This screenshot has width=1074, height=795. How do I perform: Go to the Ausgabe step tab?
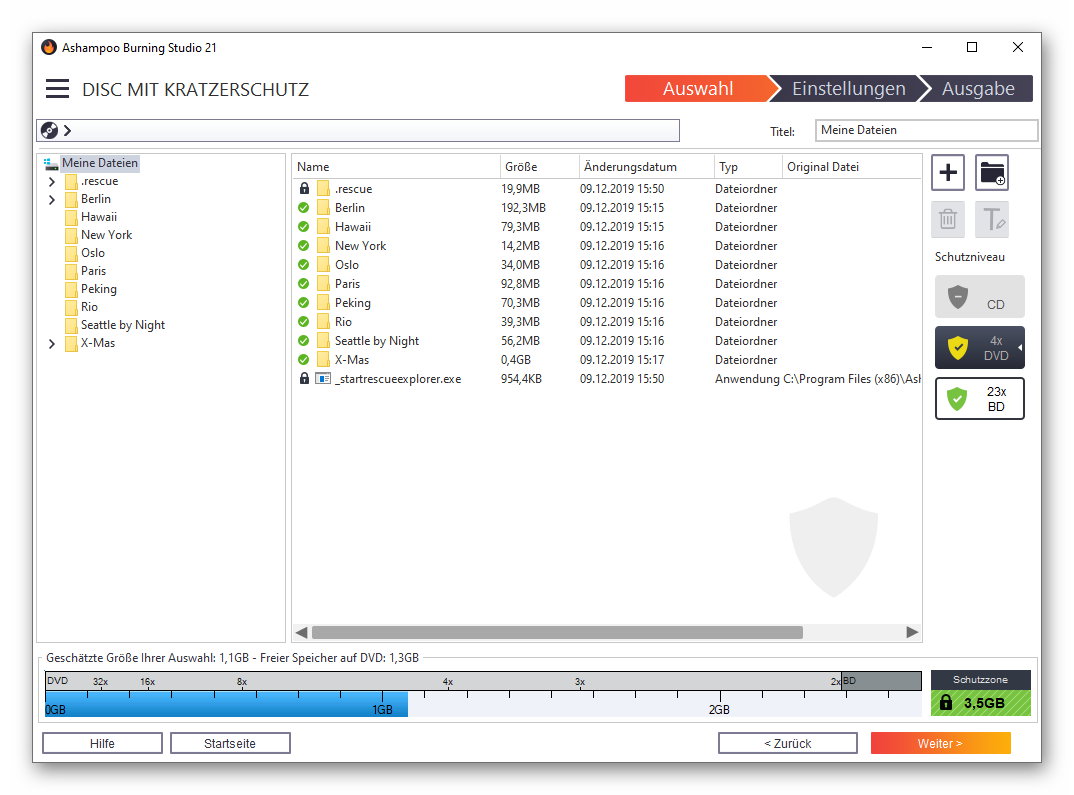point(977,89)
